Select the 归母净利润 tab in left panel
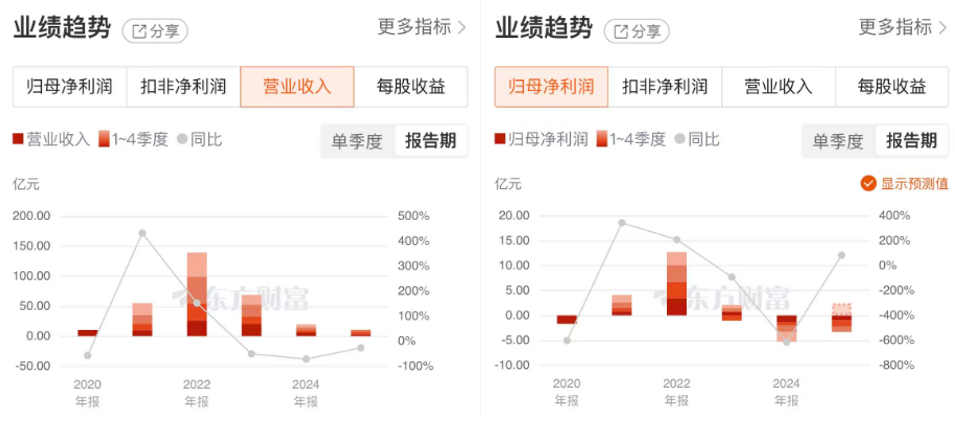This screenshot has width=955, height=422. pos(69,87)
